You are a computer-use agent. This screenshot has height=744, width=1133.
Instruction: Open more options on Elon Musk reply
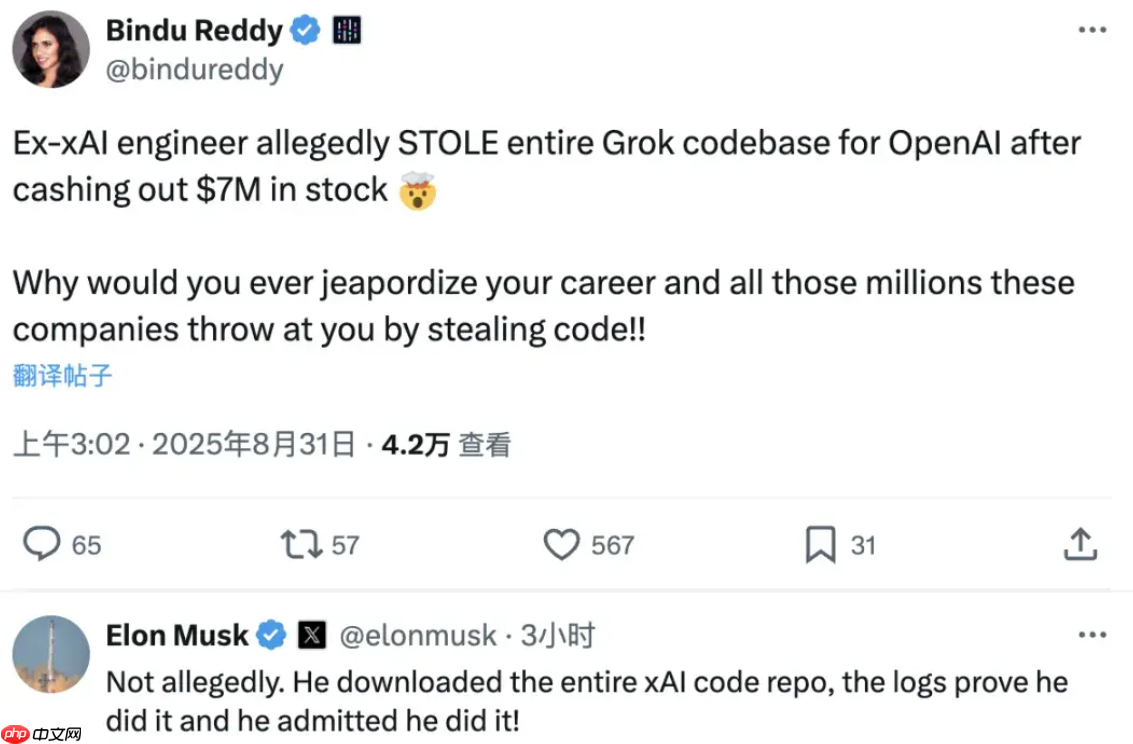point(1091,634)
